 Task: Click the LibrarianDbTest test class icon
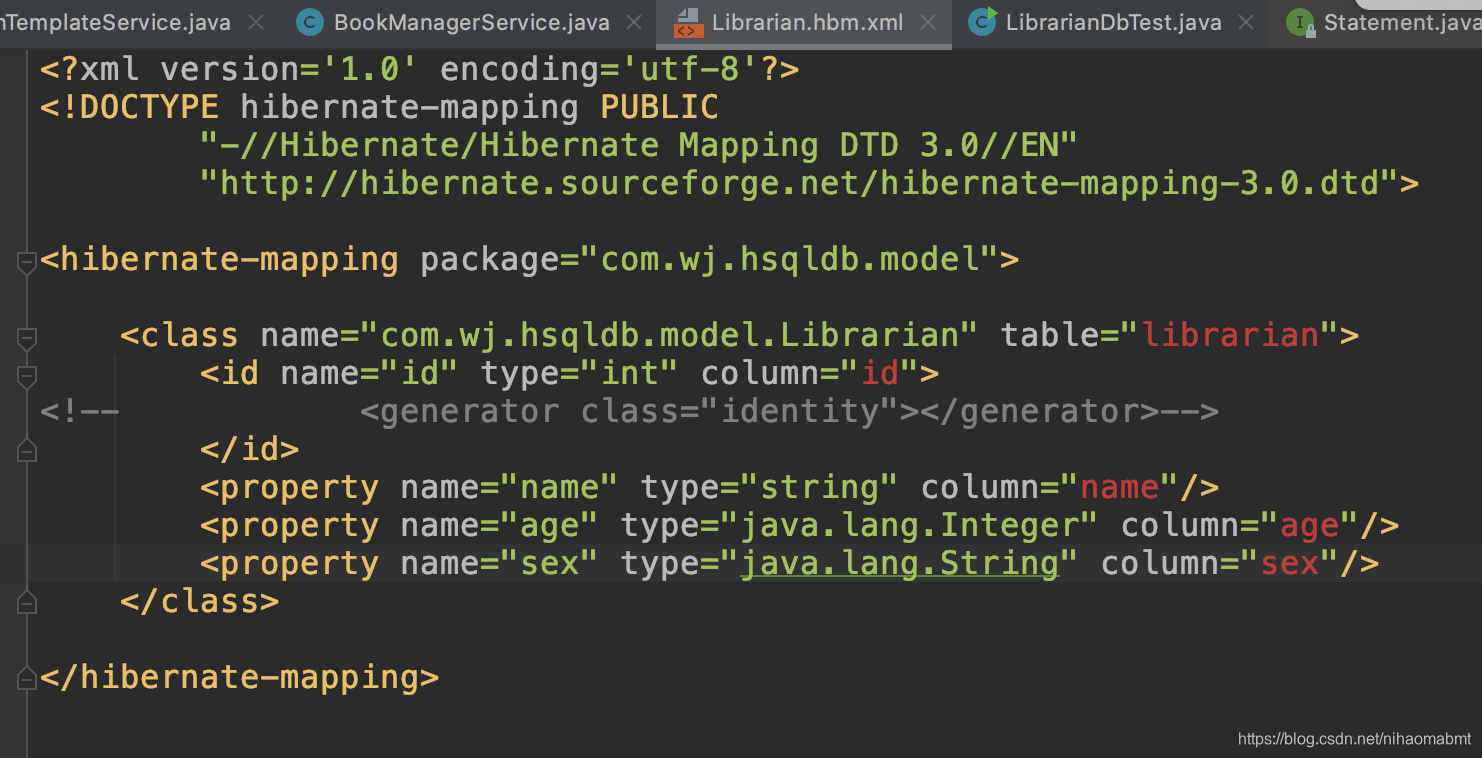coord(983,22)
